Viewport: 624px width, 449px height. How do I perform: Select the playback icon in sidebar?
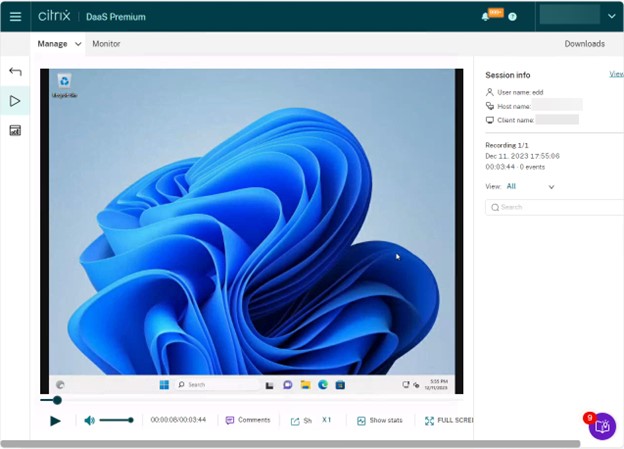pos(15,101)
